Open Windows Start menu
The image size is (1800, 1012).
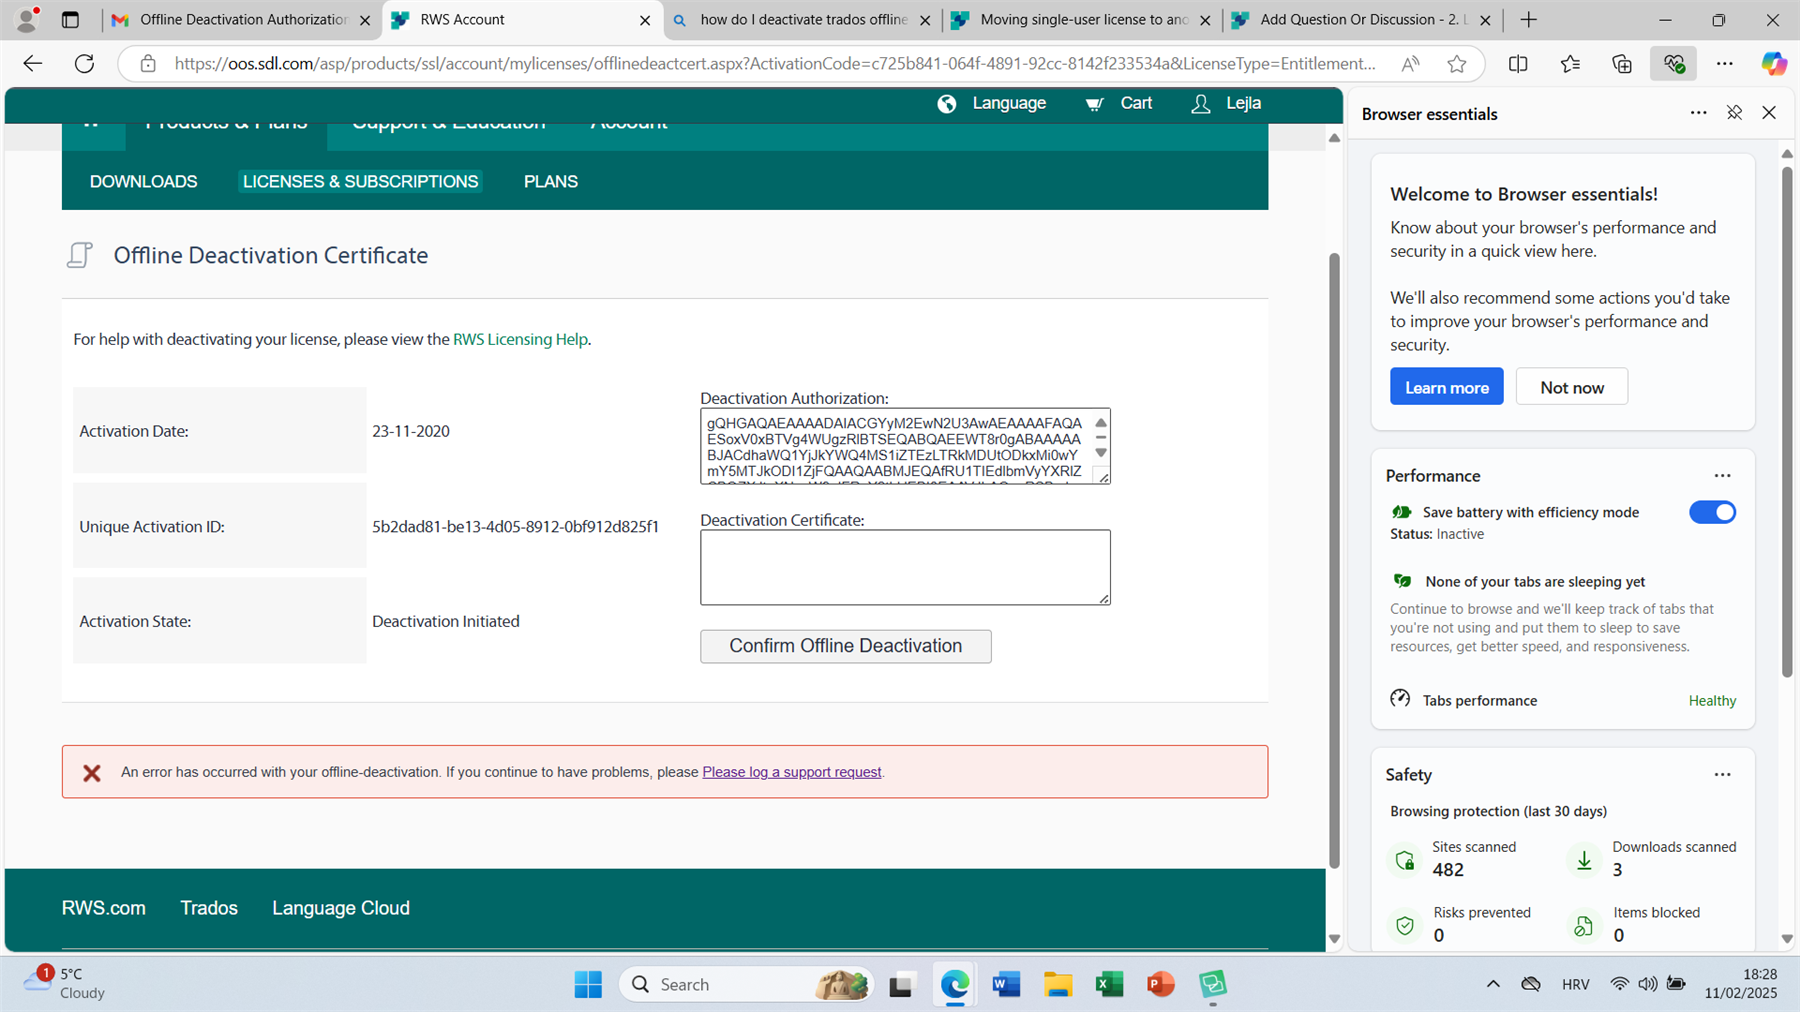coord(588,985)
